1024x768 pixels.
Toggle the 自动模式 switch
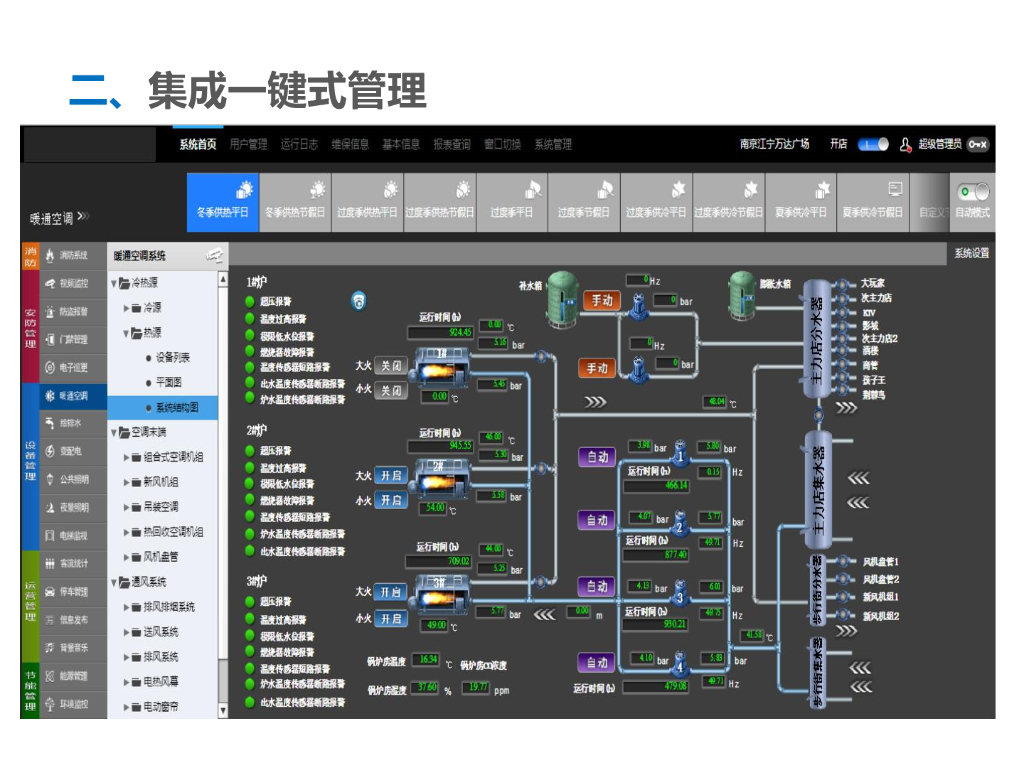click(972, 192)
